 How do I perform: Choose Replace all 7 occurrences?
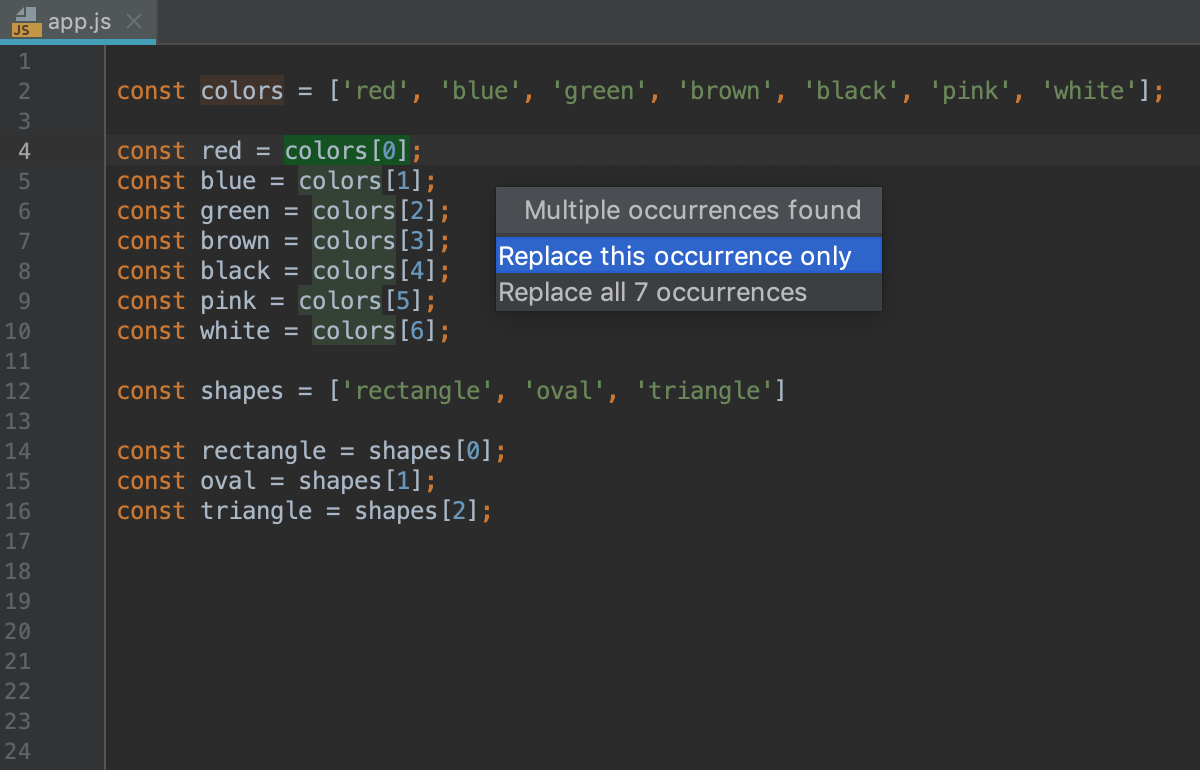pyautogui.click(x=689, y=292)
